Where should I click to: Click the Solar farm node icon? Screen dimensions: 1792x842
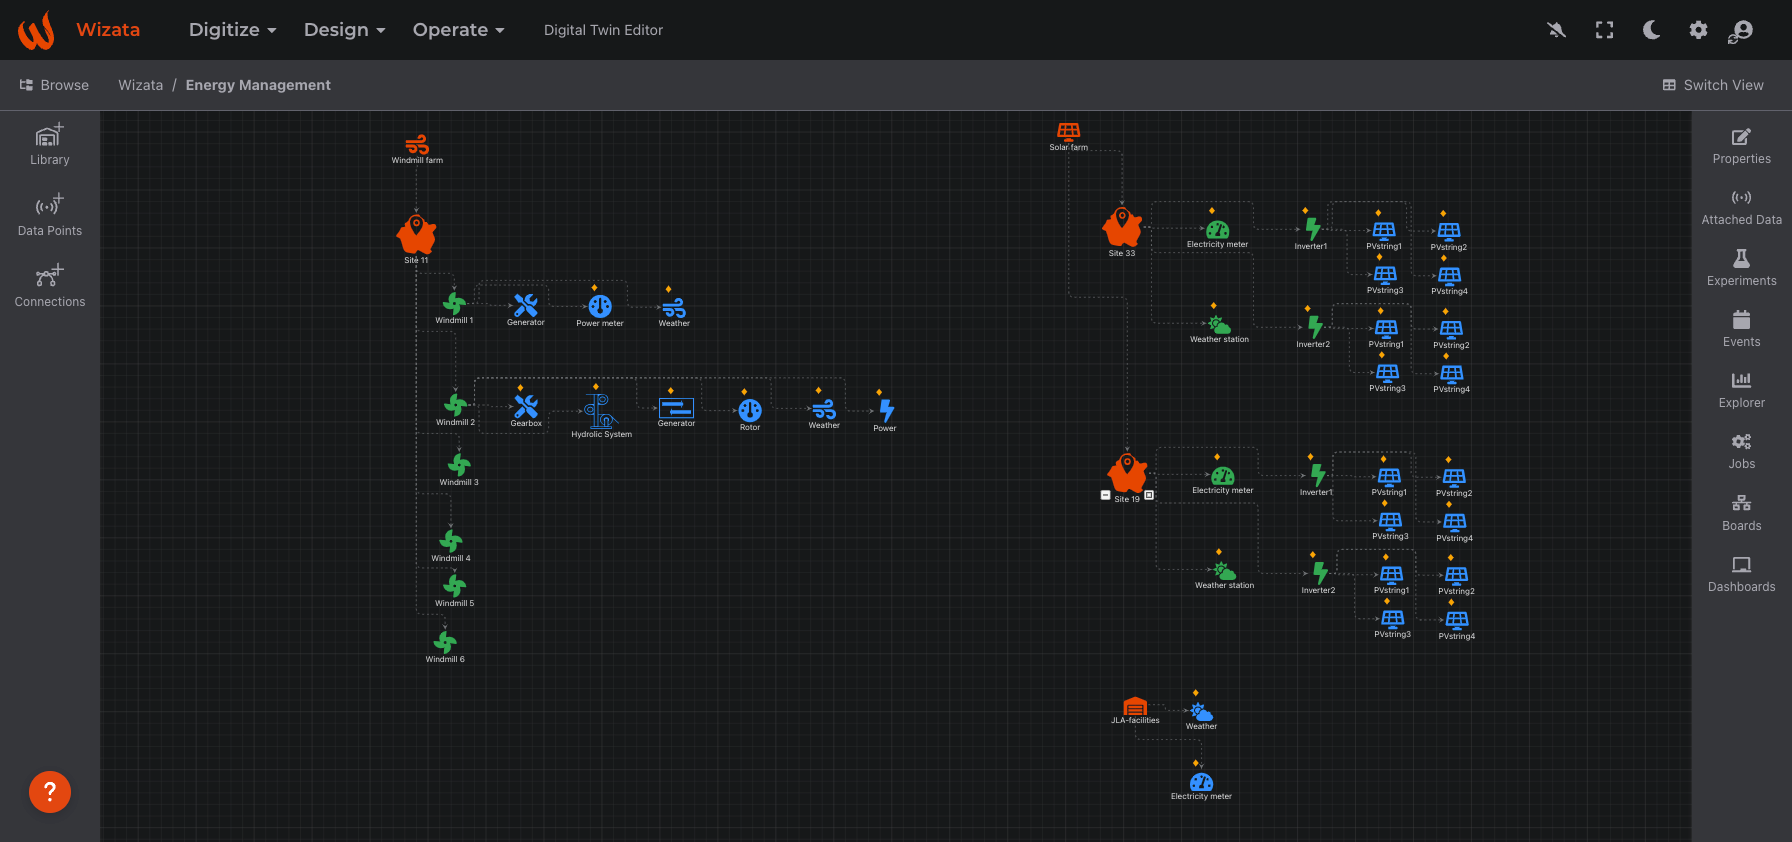[x=1069, y=132]
